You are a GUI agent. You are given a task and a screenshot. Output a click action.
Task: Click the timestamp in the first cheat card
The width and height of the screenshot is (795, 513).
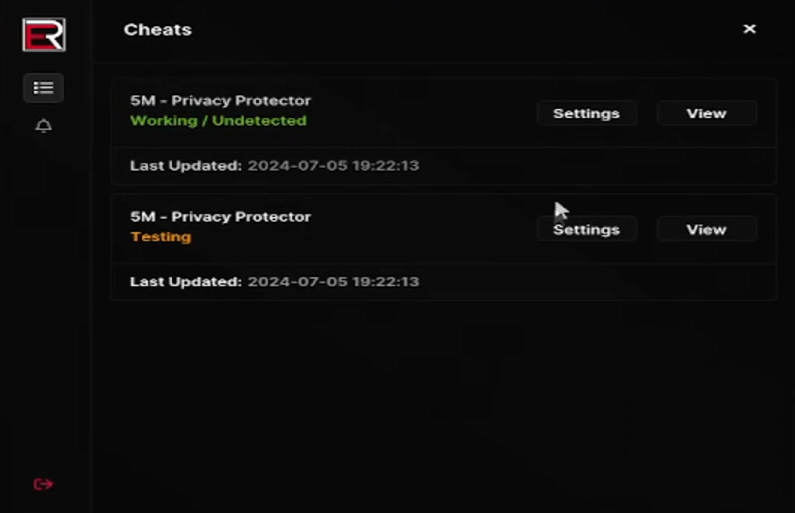(x=333, y=165)
